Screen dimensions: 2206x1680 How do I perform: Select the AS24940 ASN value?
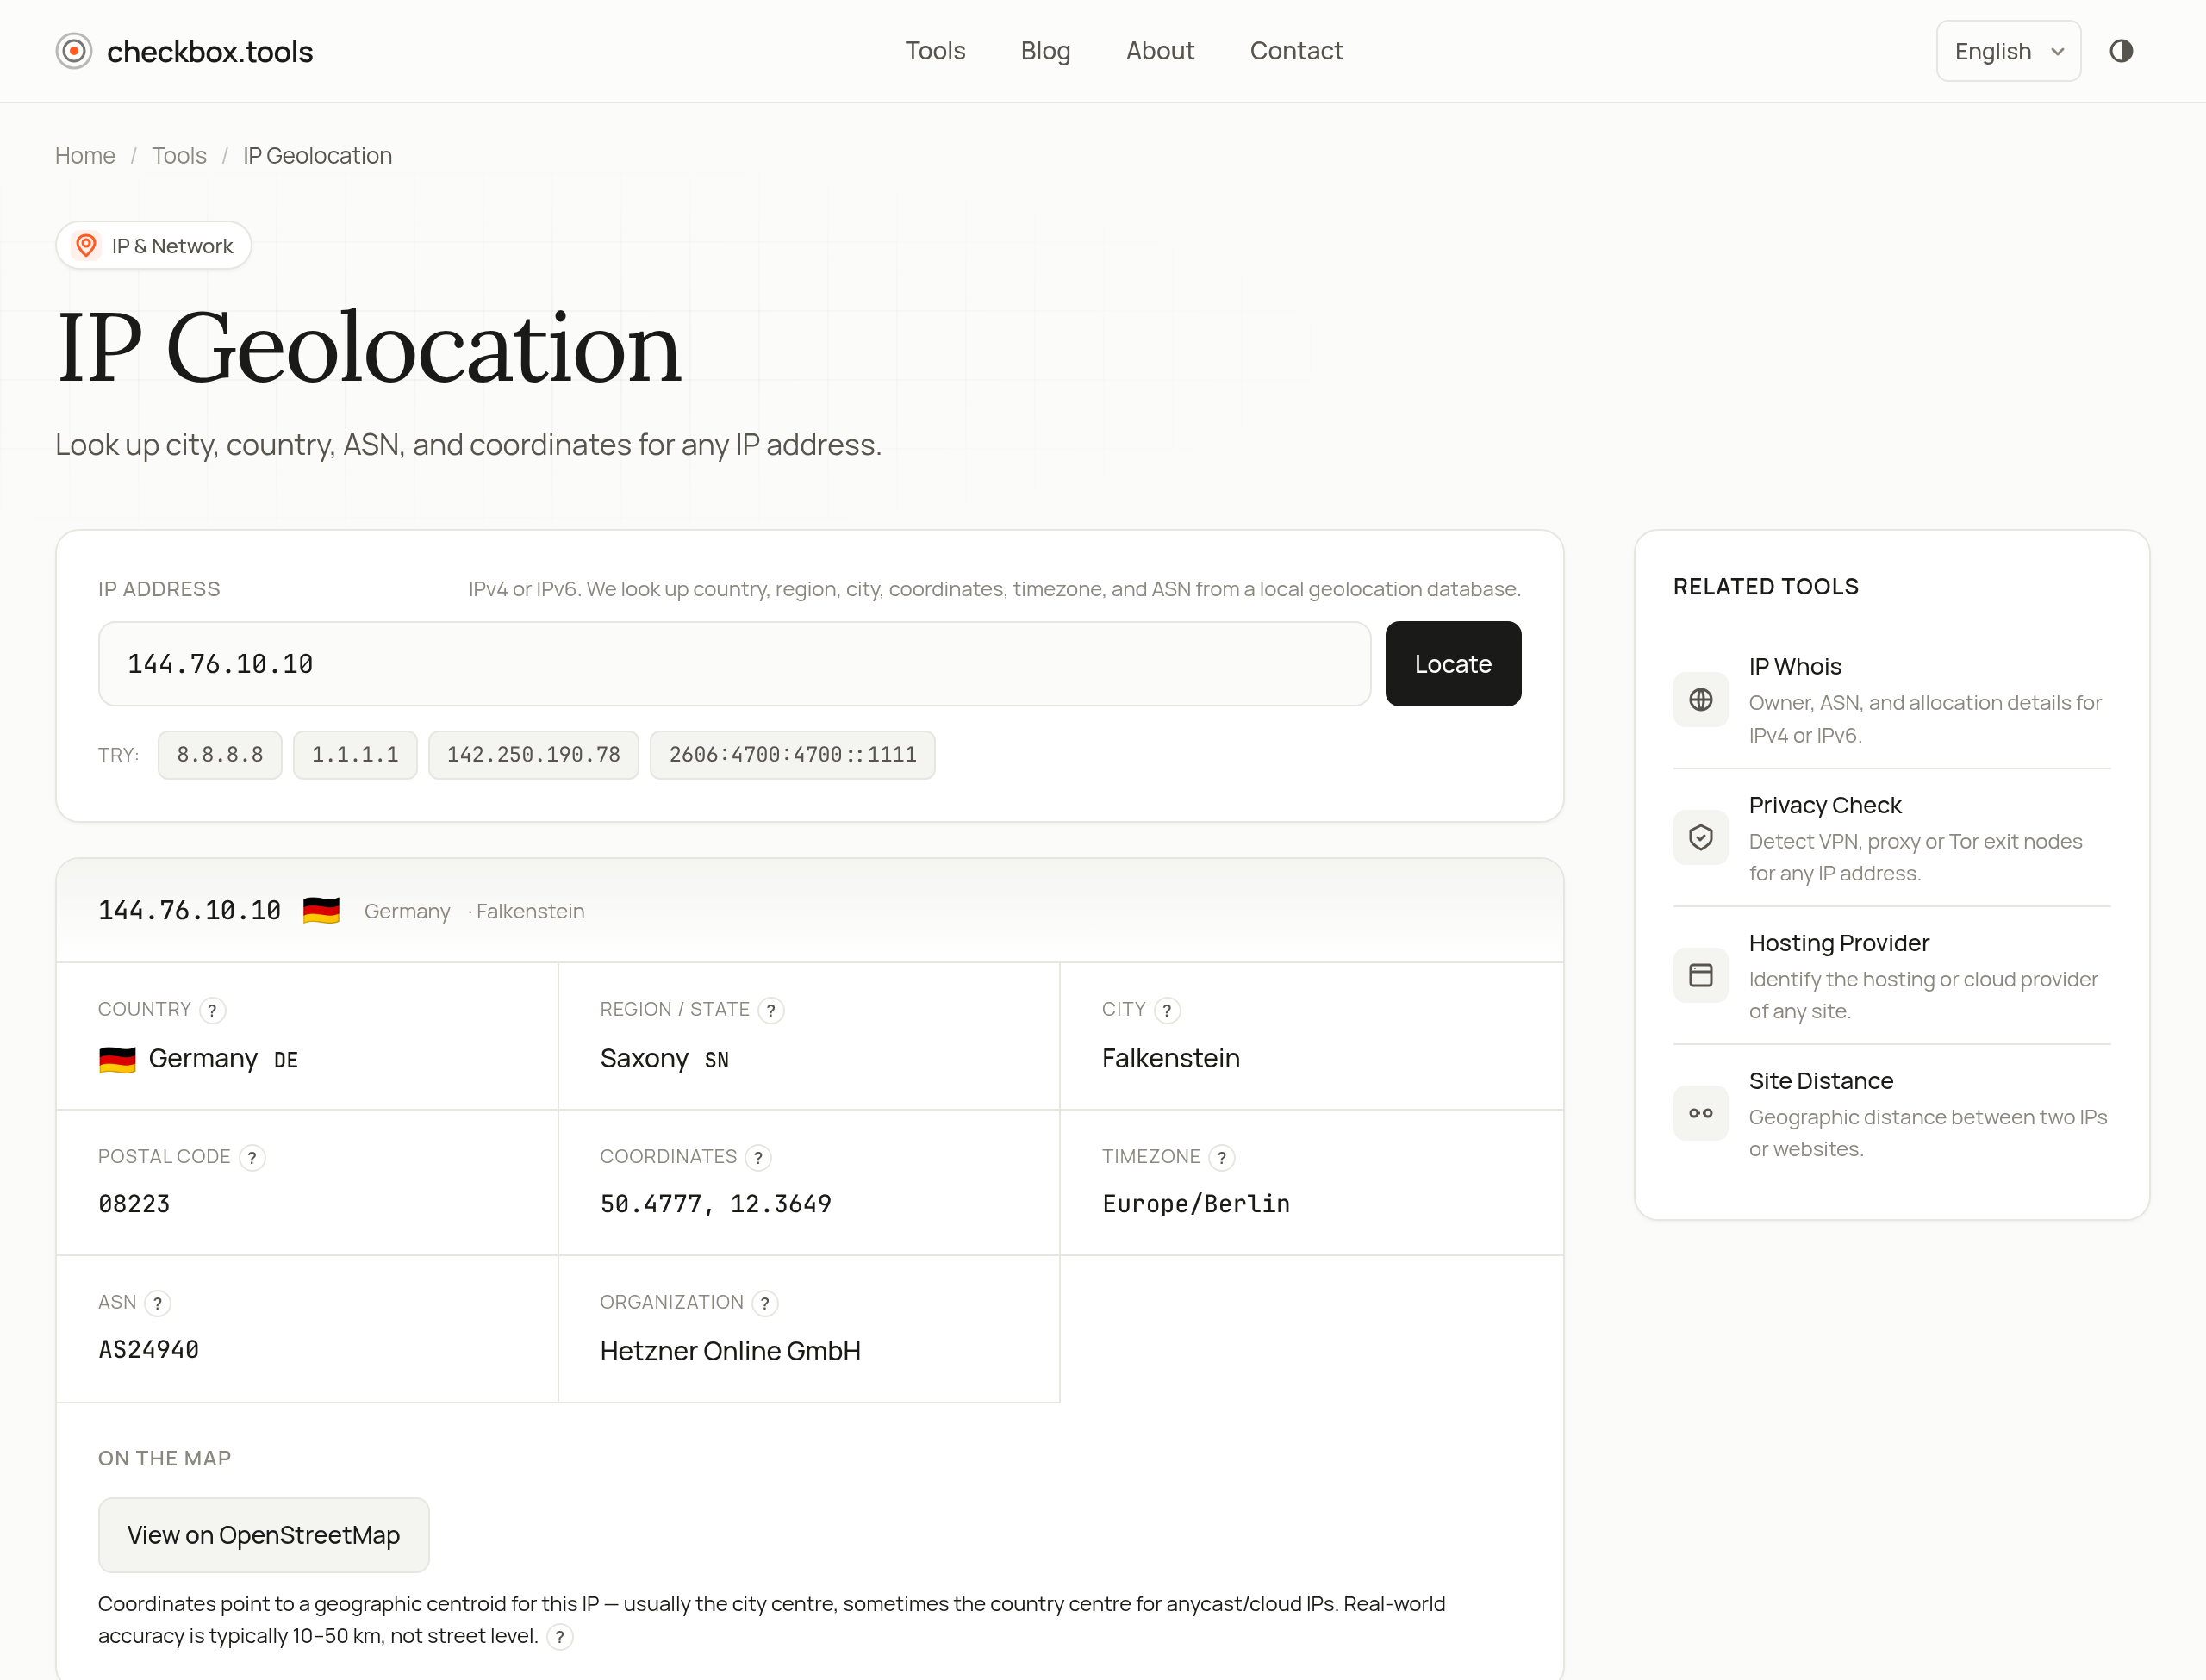pyautogui.click(x=148, y=1350)
